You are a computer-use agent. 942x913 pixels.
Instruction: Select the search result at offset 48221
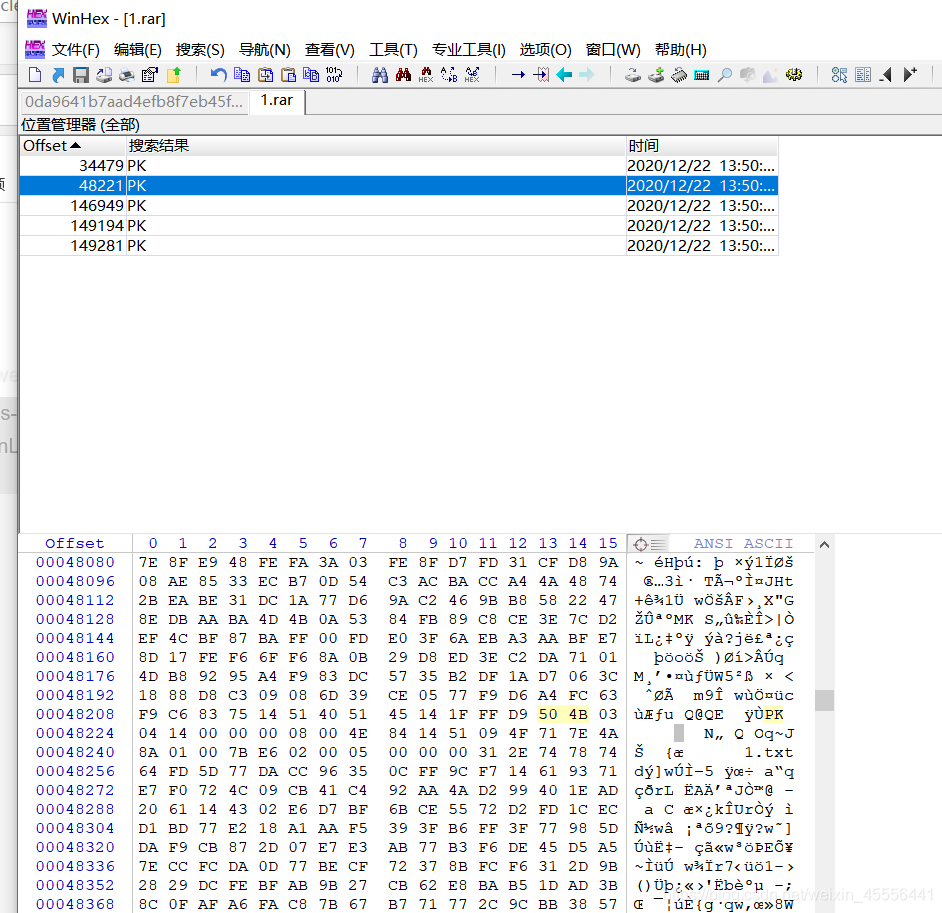coord(399,186)
